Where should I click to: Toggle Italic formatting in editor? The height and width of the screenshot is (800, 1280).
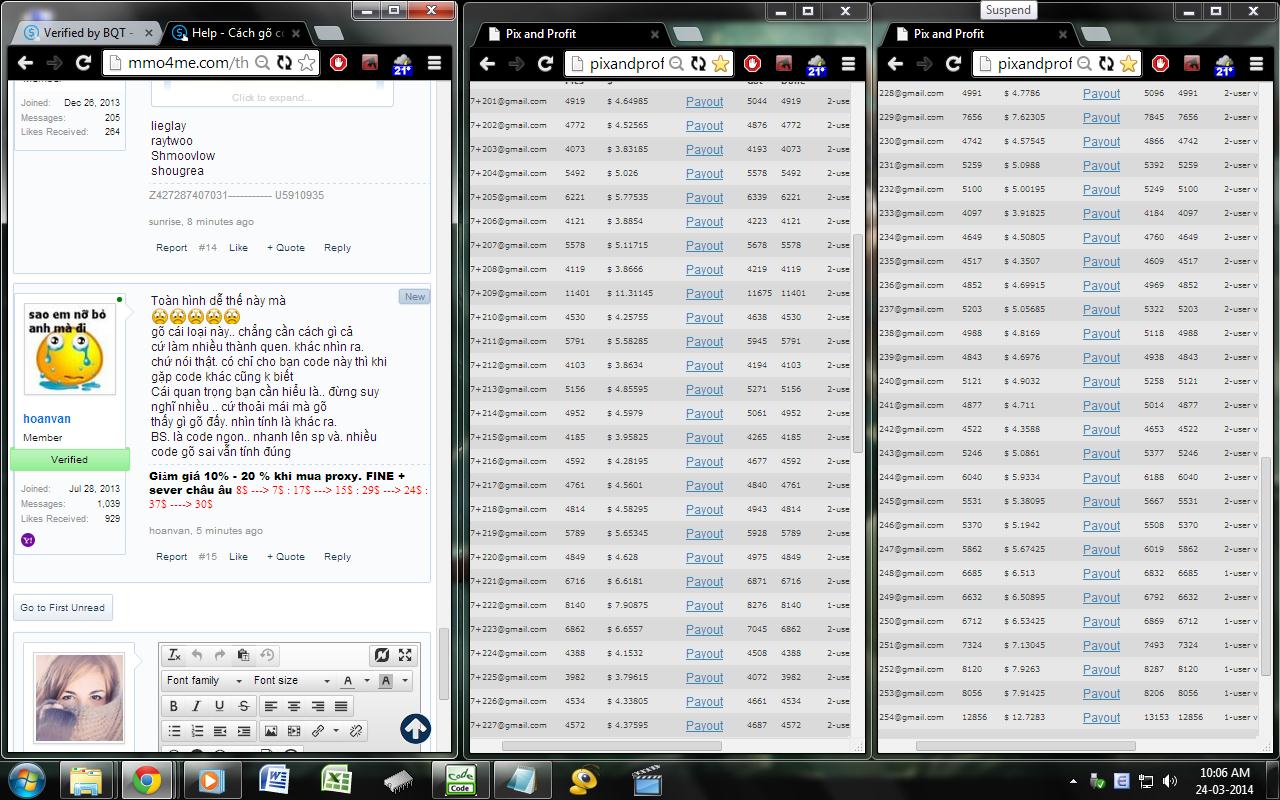pos(196,706)
